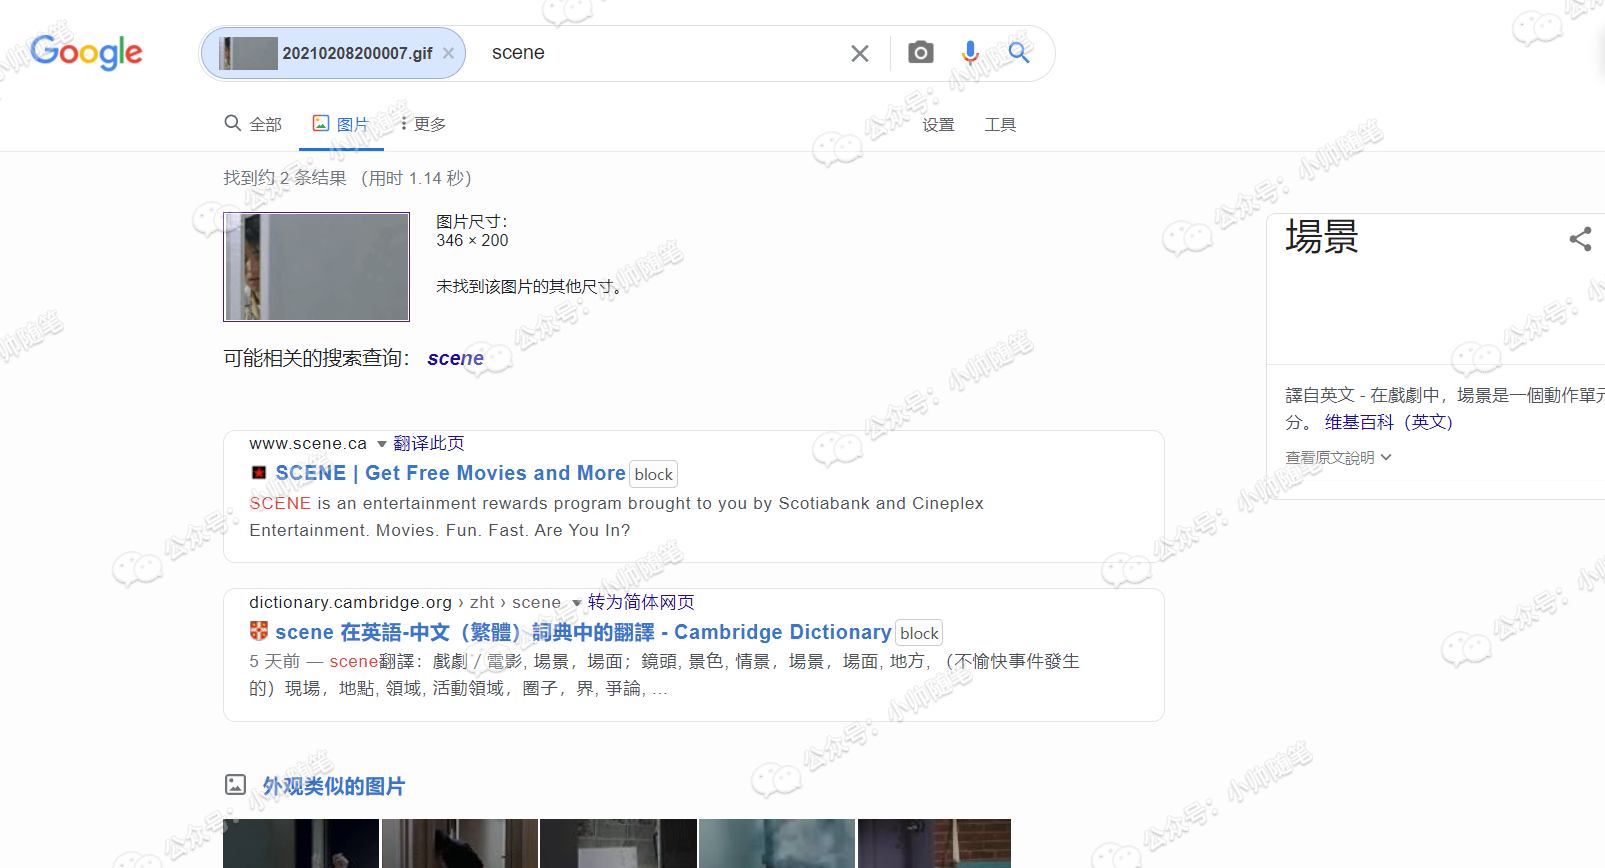Click the block button next to the SCENE result
The width and height of the screenshot is (1605, 868).
click(654, 474)
